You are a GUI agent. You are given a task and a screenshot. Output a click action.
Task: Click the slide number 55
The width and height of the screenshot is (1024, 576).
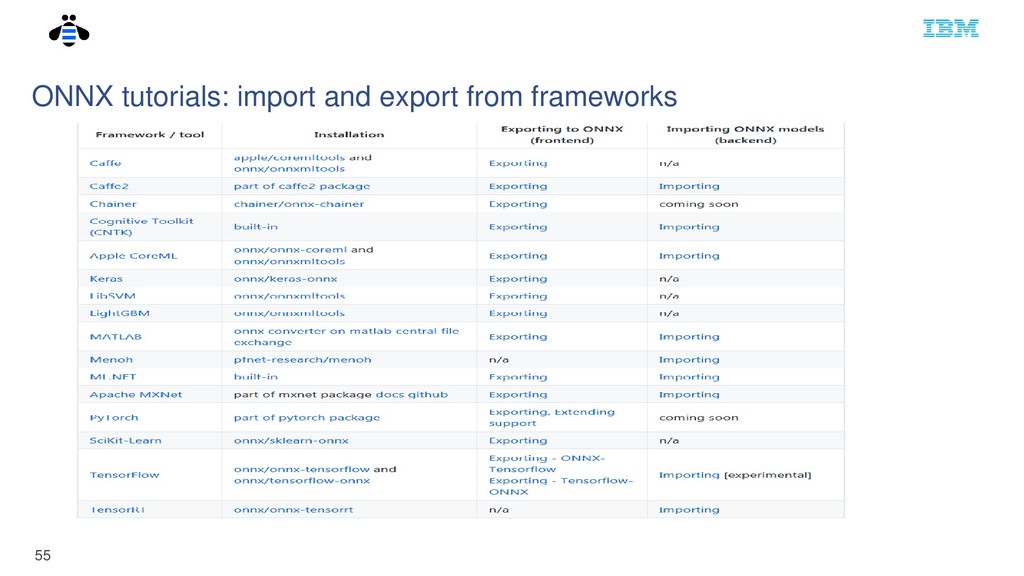42,556
